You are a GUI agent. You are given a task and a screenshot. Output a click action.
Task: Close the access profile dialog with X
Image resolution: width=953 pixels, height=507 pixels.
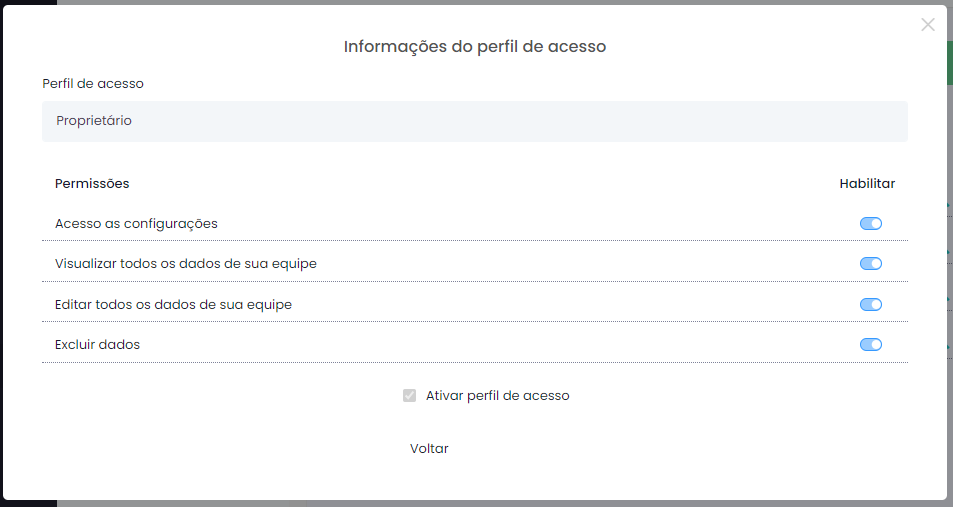pyautogui.click(x=927, y=24)
